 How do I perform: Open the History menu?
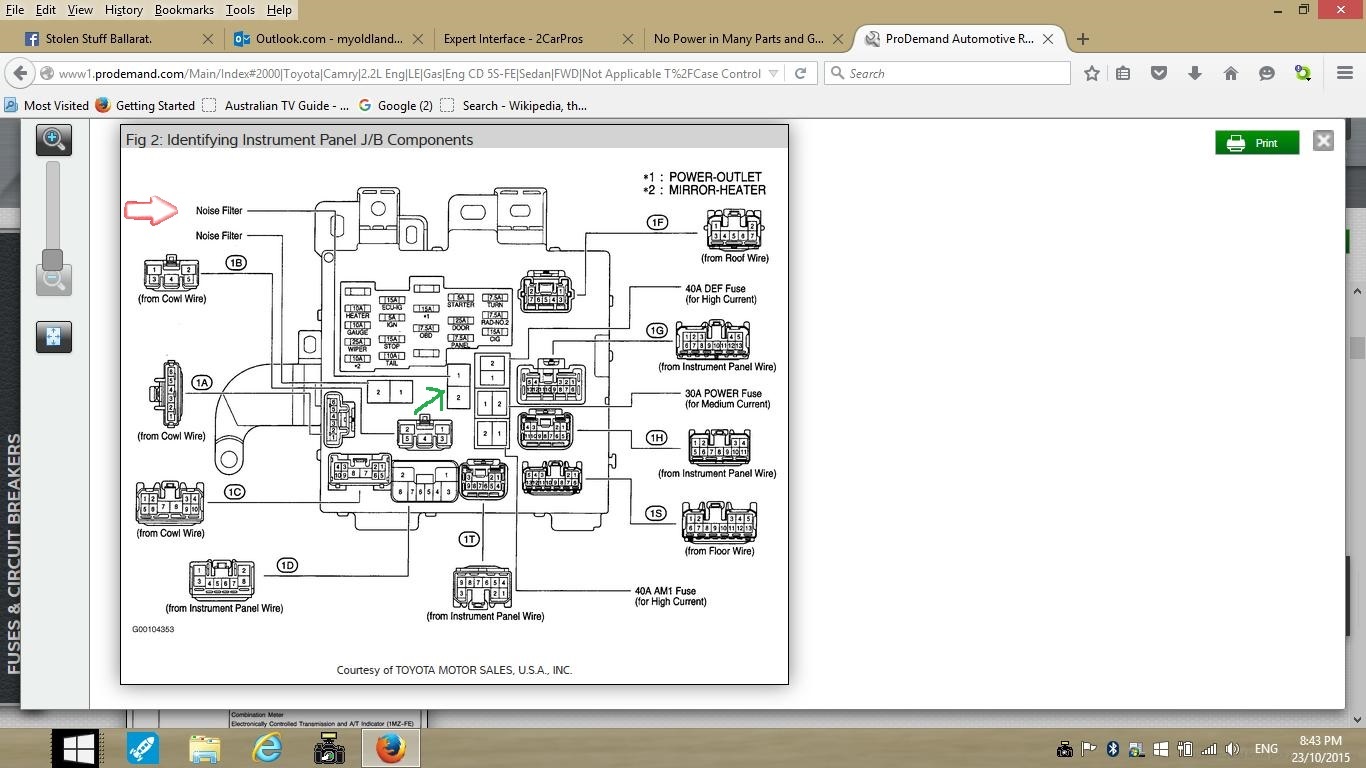(x=123, y=10)
